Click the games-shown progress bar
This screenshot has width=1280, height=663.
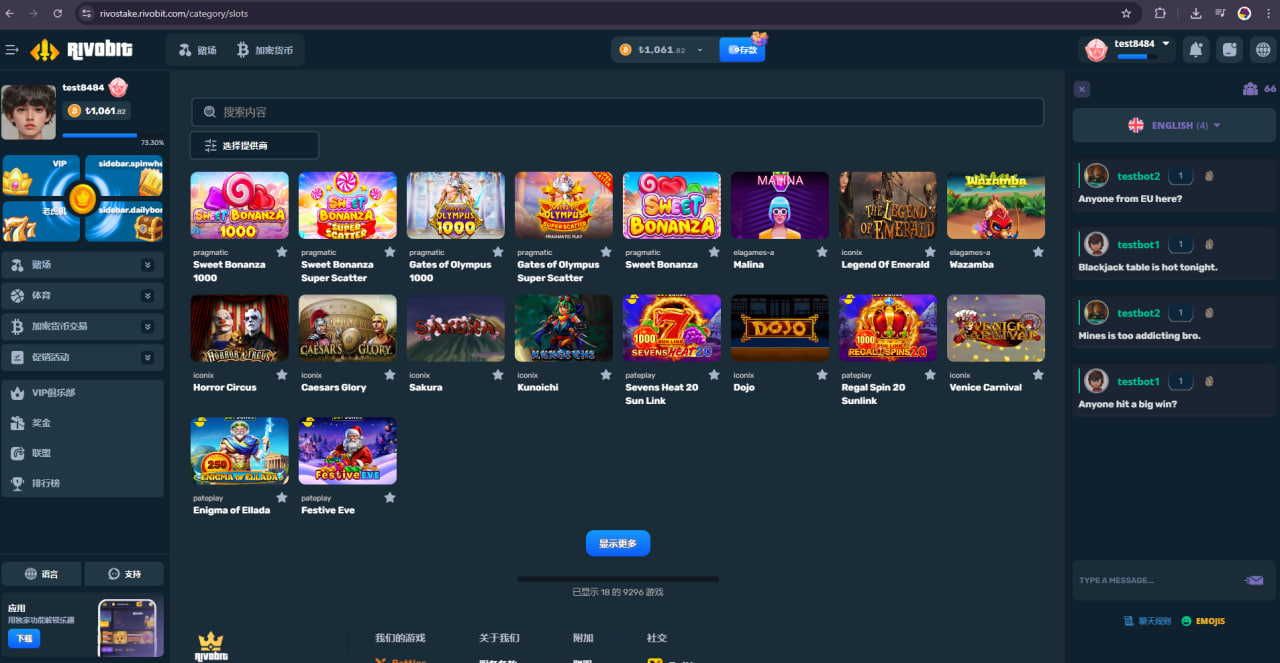618,579
